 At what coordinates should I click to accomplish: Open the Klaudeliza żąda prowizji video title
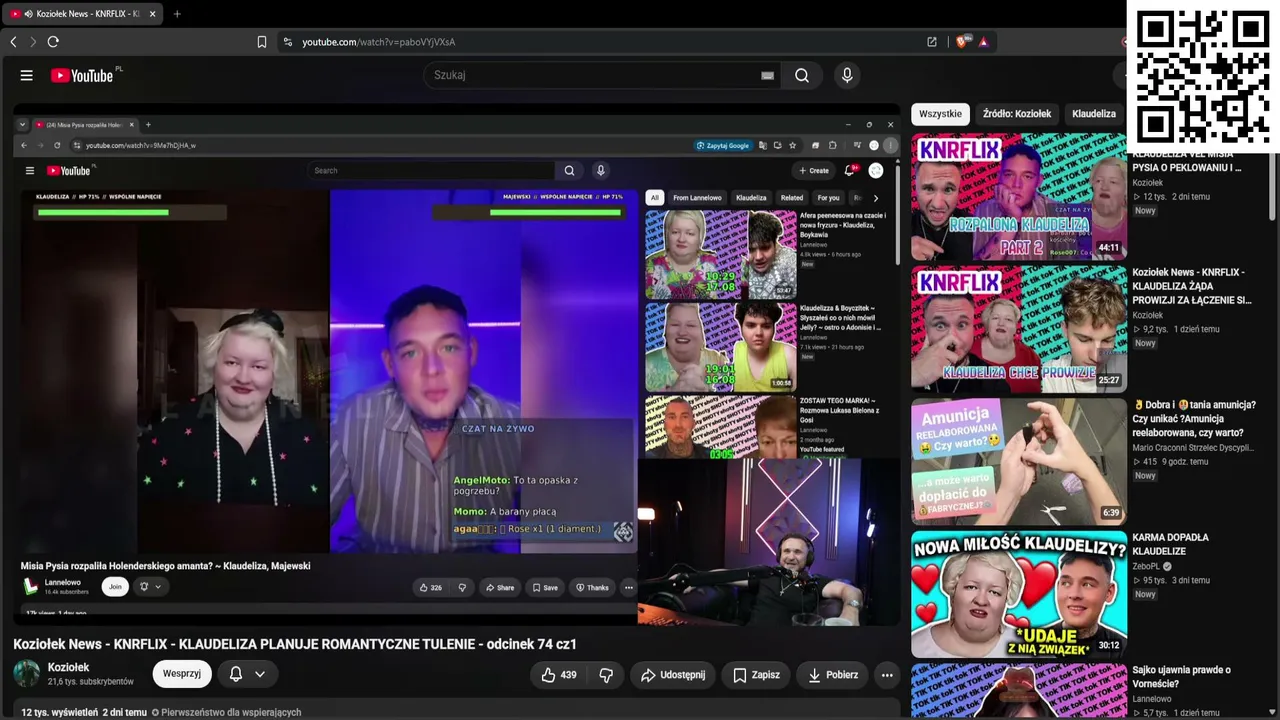1193,286
